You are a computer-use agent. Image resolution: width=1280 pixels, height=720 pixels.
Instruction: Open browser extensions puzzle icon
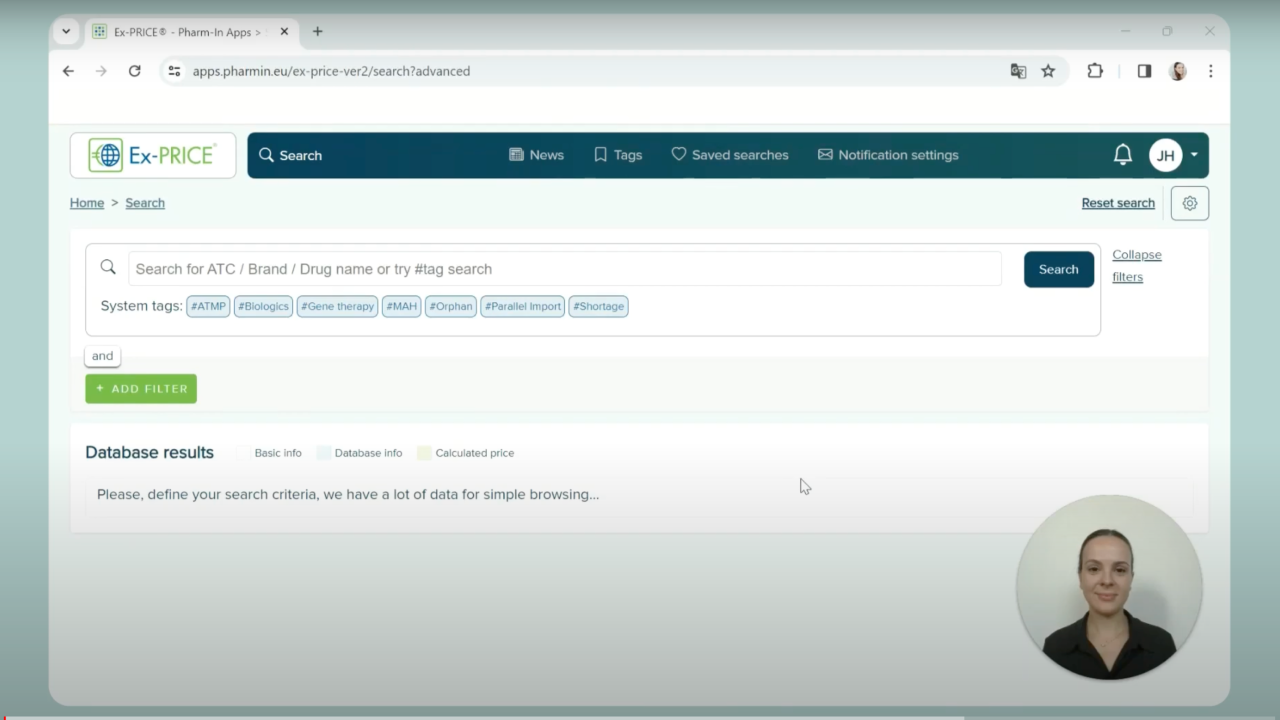tap(1095, 71)
